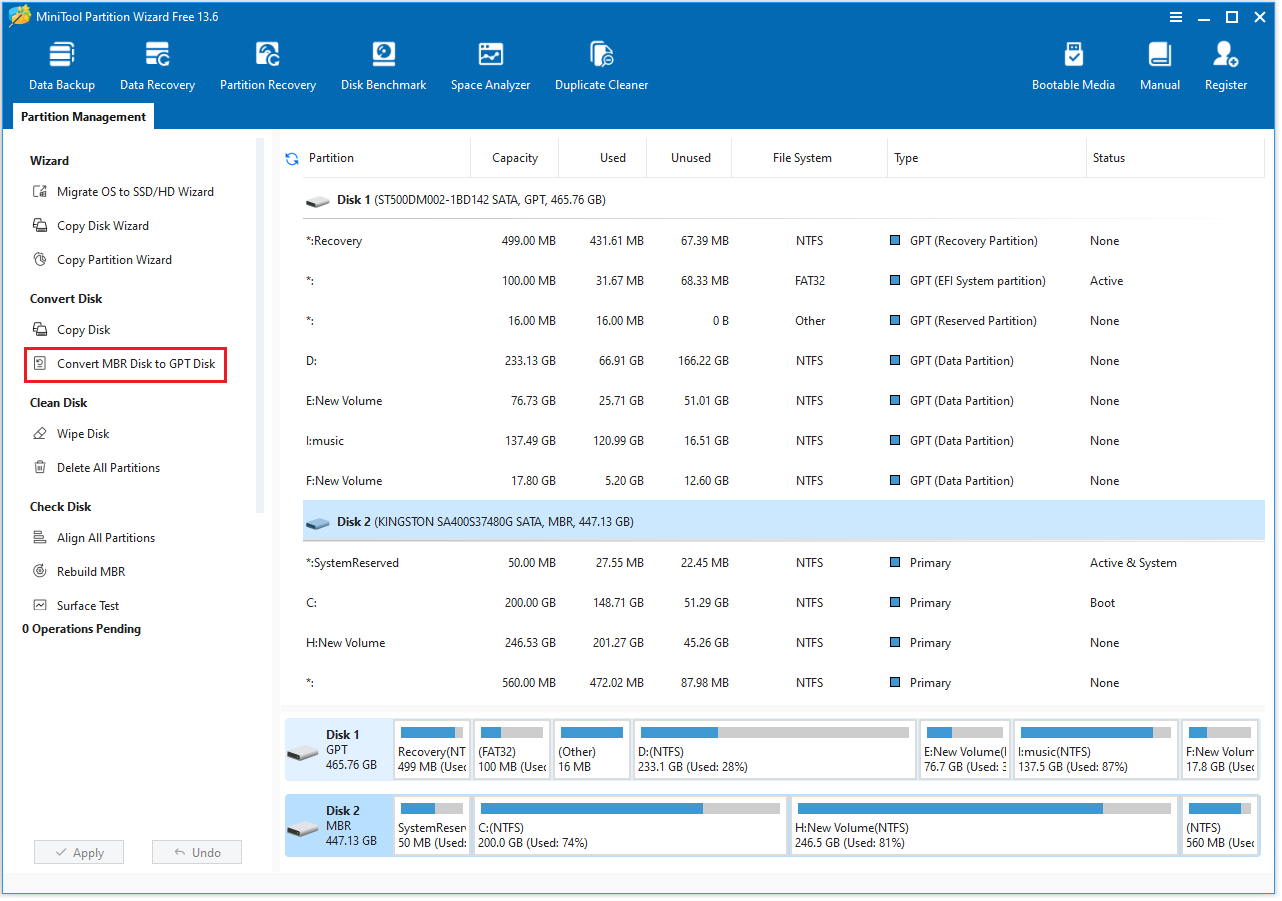The image size is (1282, 901).
Task: Open the Data Backup tool
Action: coord(62,66)
